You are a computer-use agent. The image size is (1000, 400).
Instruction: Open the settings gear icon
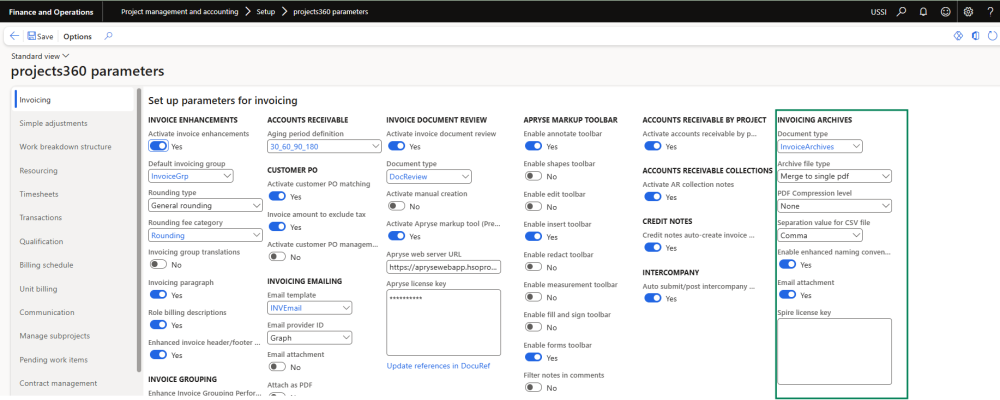967,12
